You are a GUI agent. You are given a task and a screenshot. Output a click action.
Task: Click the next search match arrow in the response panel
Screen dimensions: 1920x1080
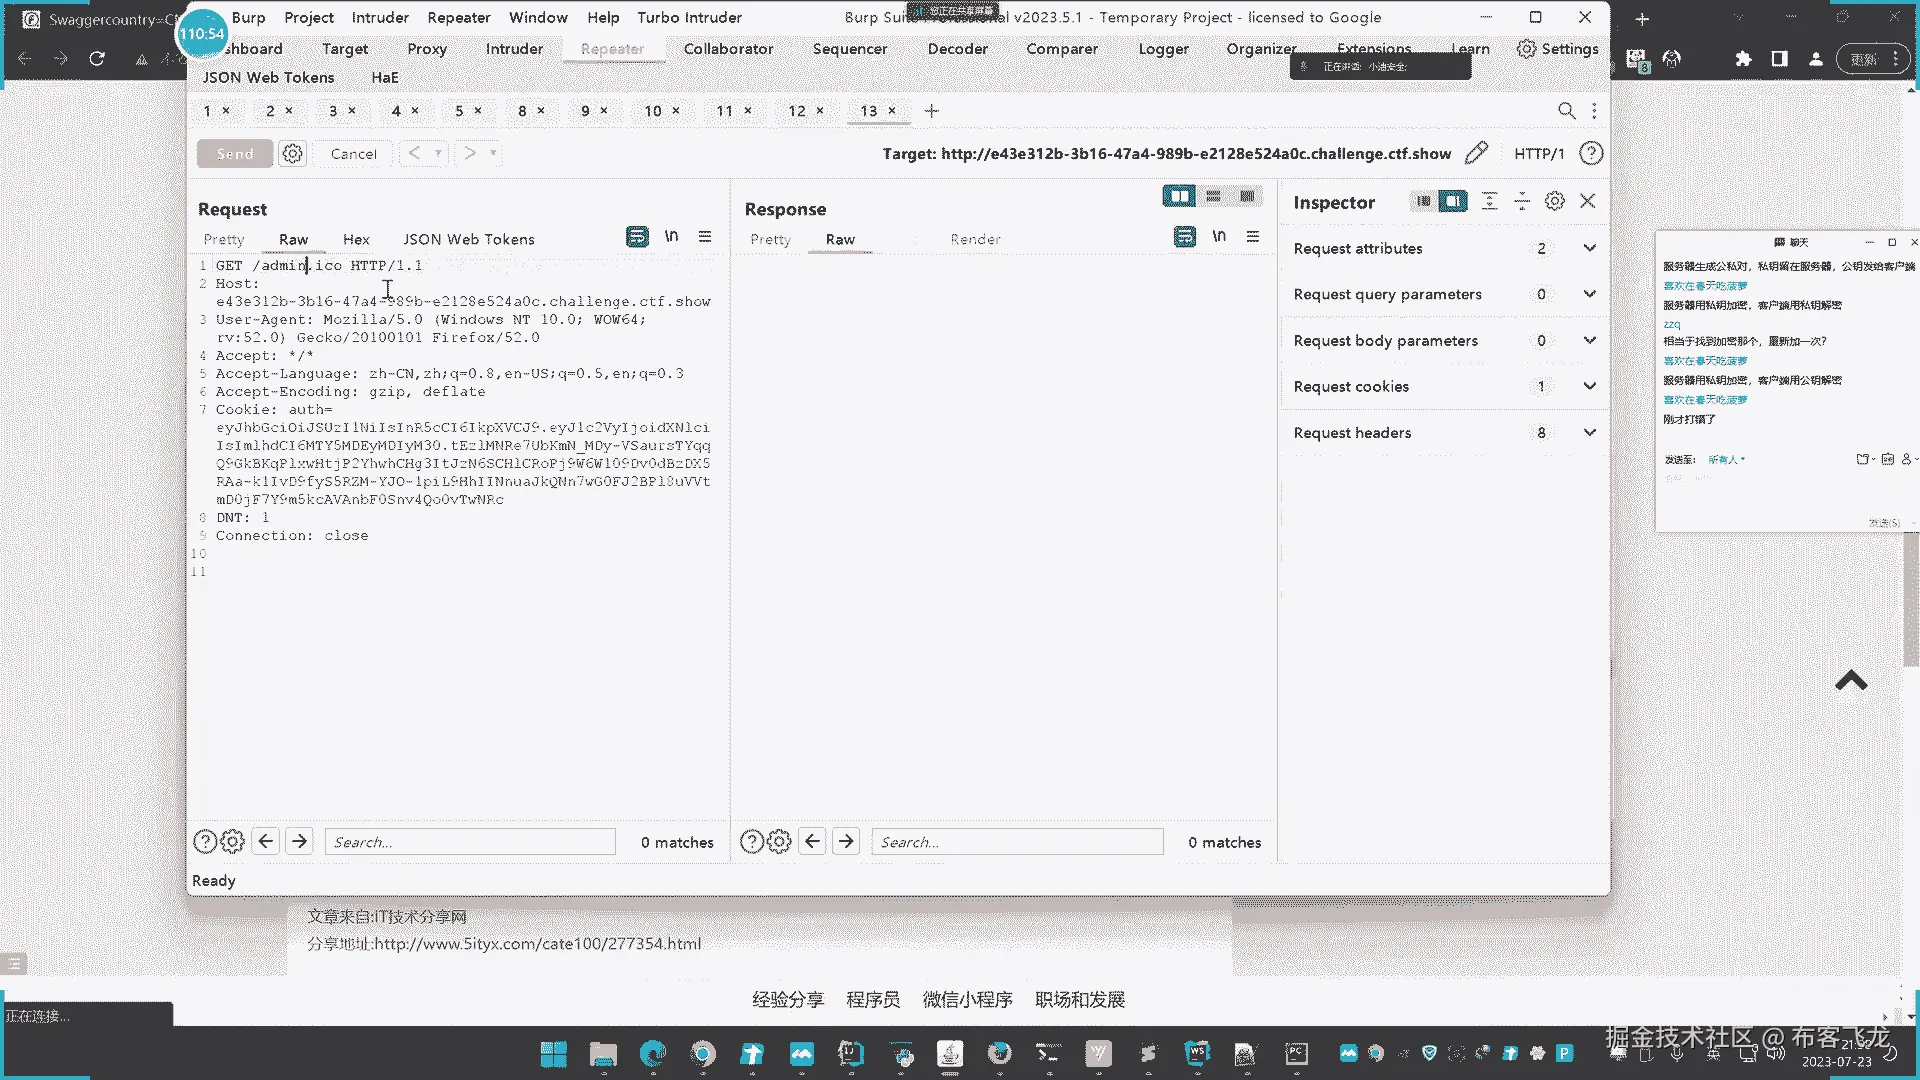[846, 842]
